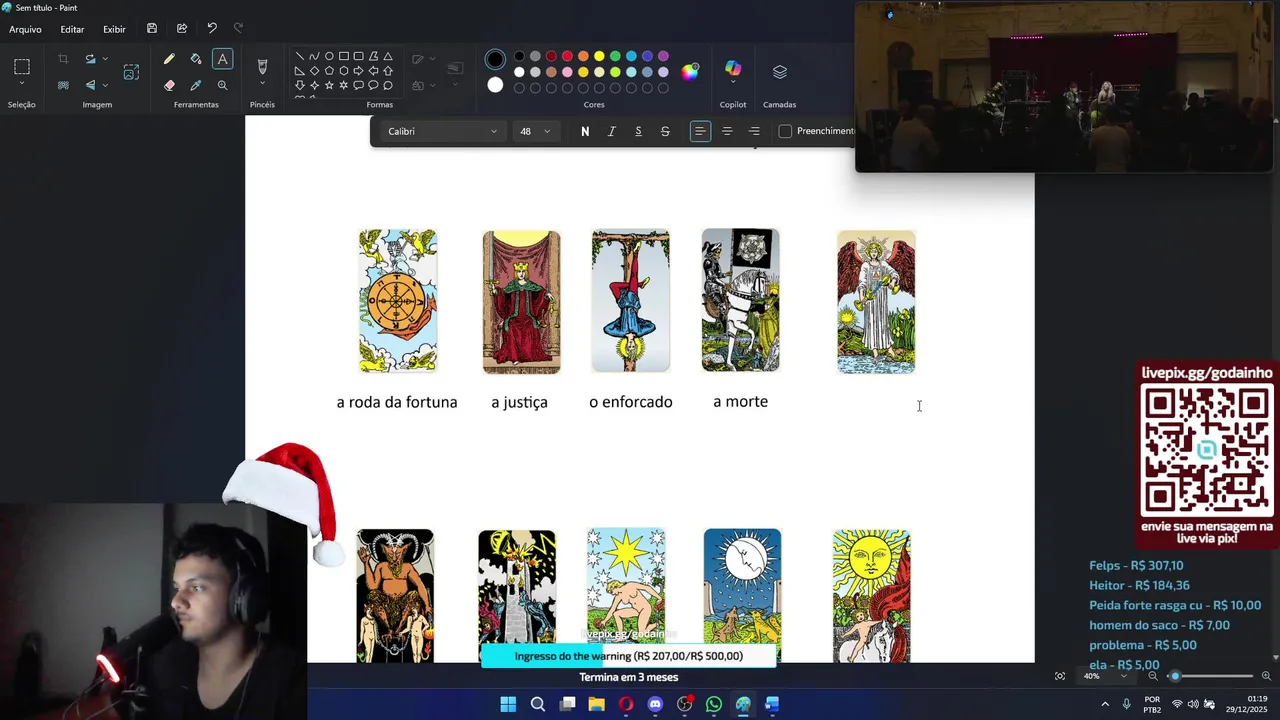Screen dimensions: 1280x720
Task: Adjust the zoom slider handle
Action: 1175,676
